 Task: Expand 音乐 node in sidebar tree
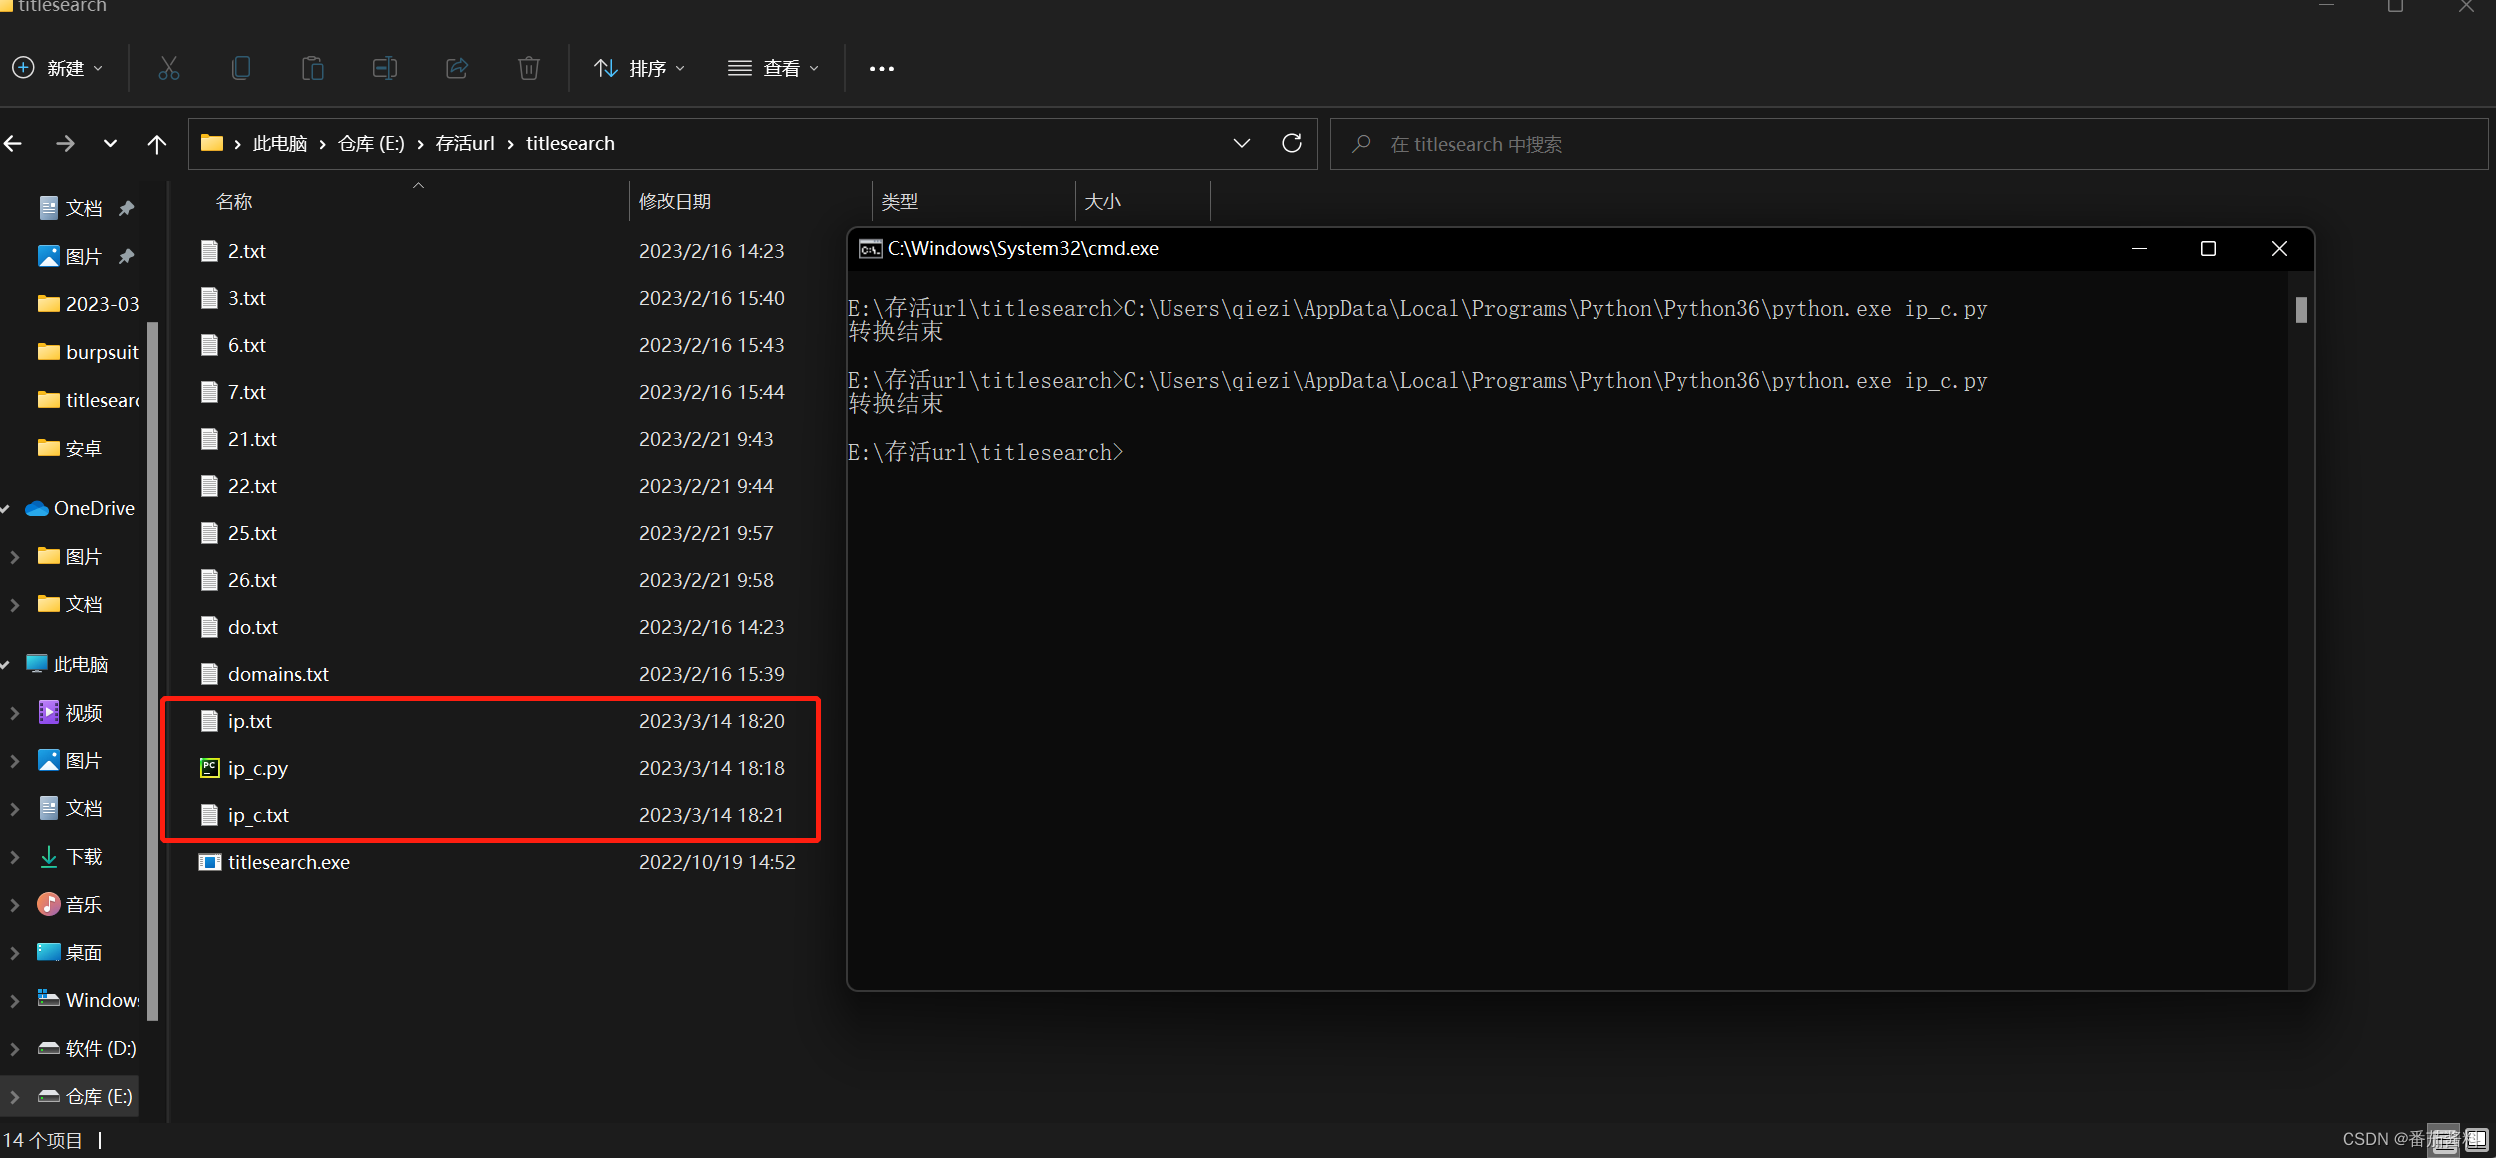[x=15, y=904]
